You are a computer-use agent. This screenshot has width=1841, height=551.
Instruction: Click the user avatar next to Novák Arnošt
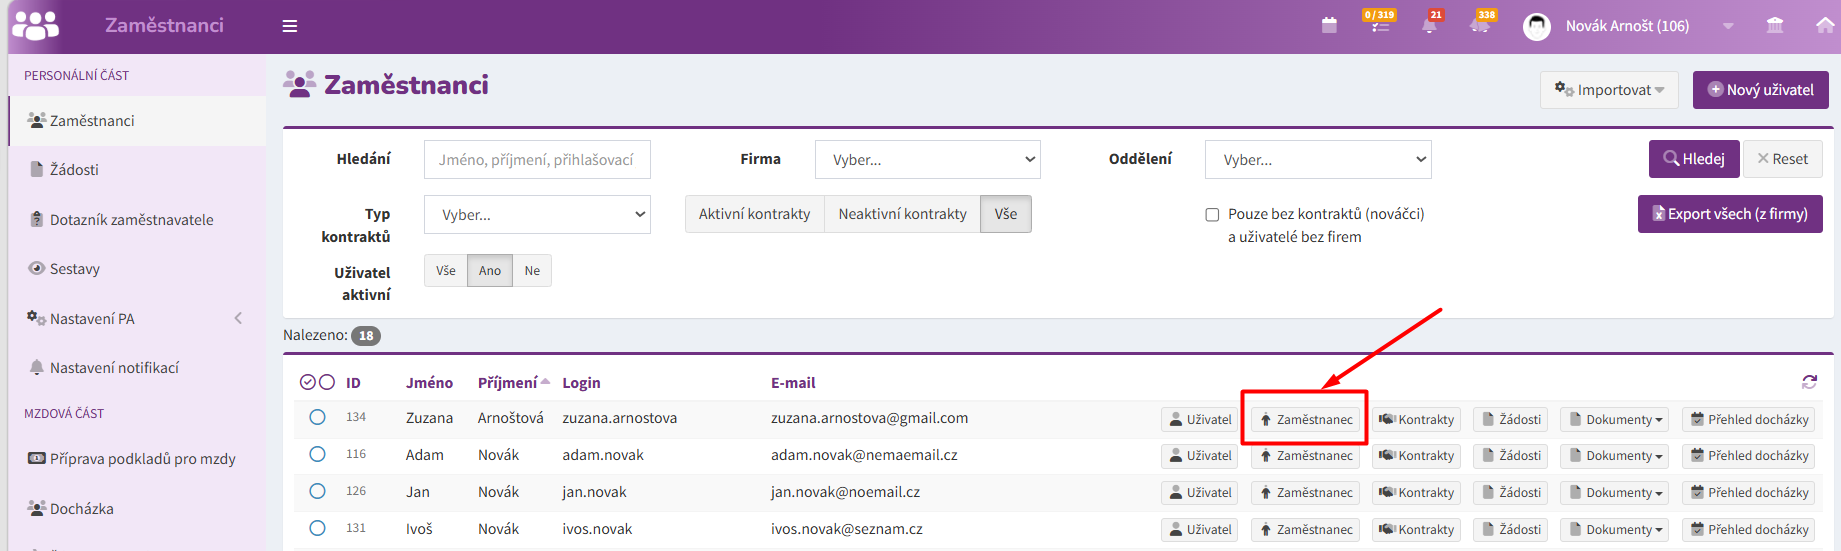pyautogui.click(x=1536, y=26)
